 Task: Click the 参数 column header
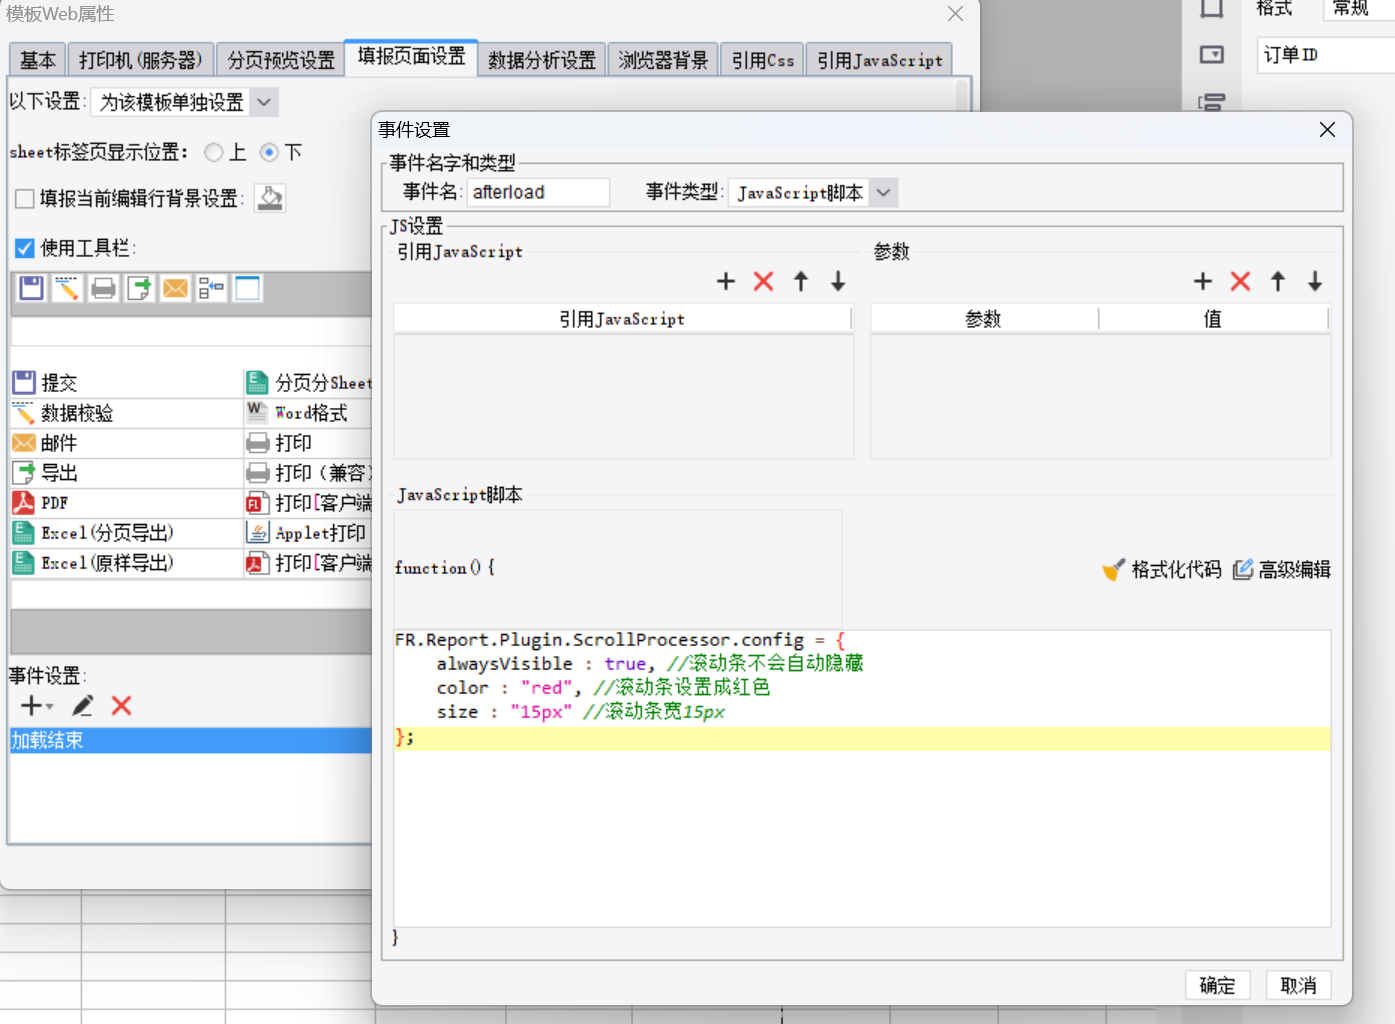(984, 319)
